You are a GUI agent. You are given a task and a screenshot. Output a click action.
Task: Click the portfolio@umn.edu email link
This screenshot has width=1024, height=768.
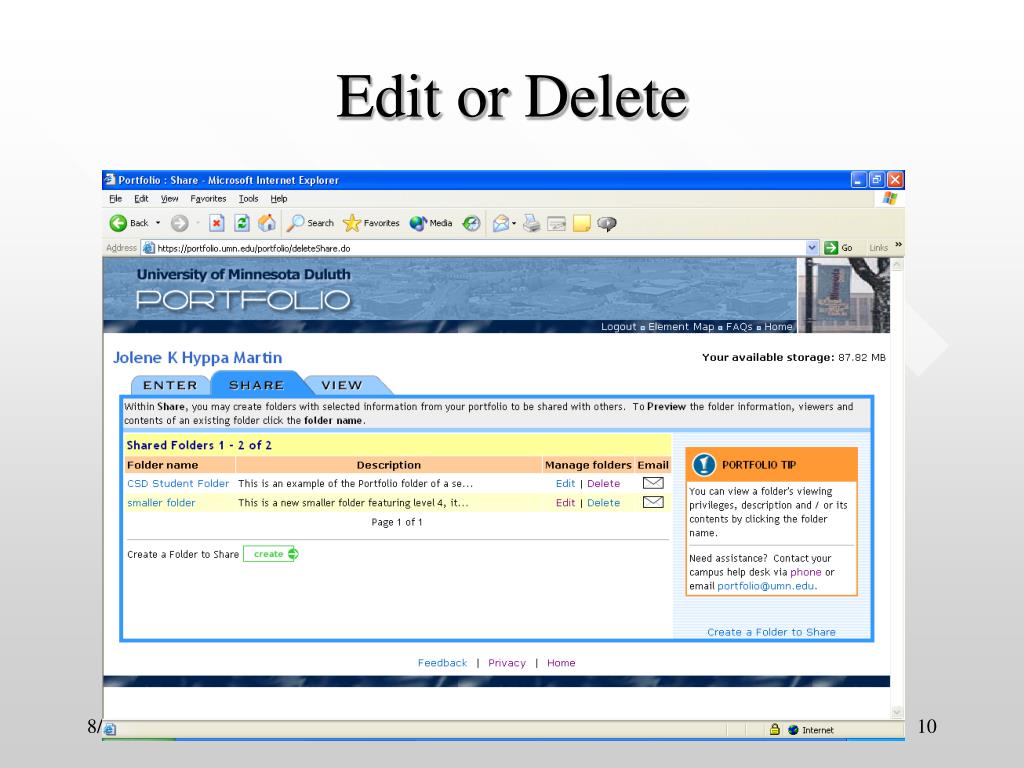coord(766,586)
